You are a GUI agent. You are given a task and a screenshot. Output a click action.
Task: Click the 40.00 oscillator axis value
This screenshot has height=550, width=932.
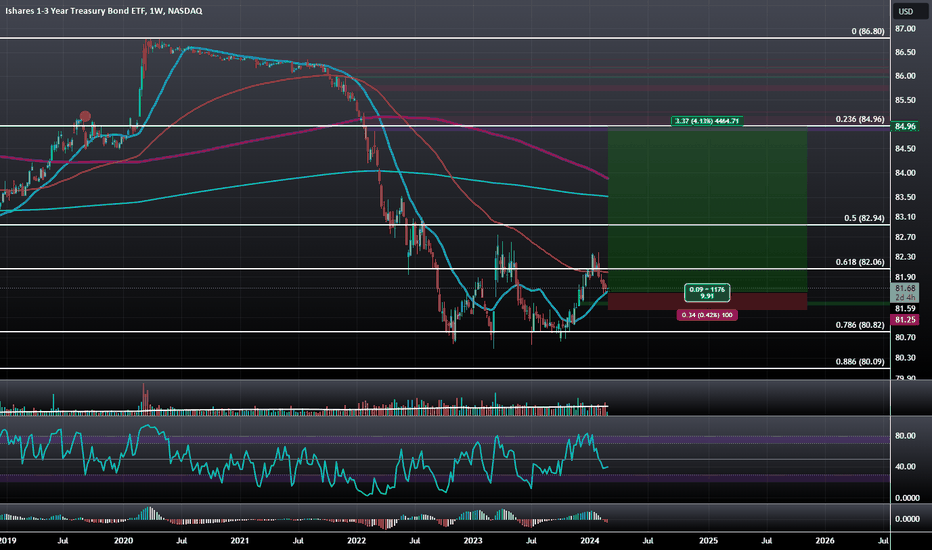pyautogui.click(x=905, y=466)
